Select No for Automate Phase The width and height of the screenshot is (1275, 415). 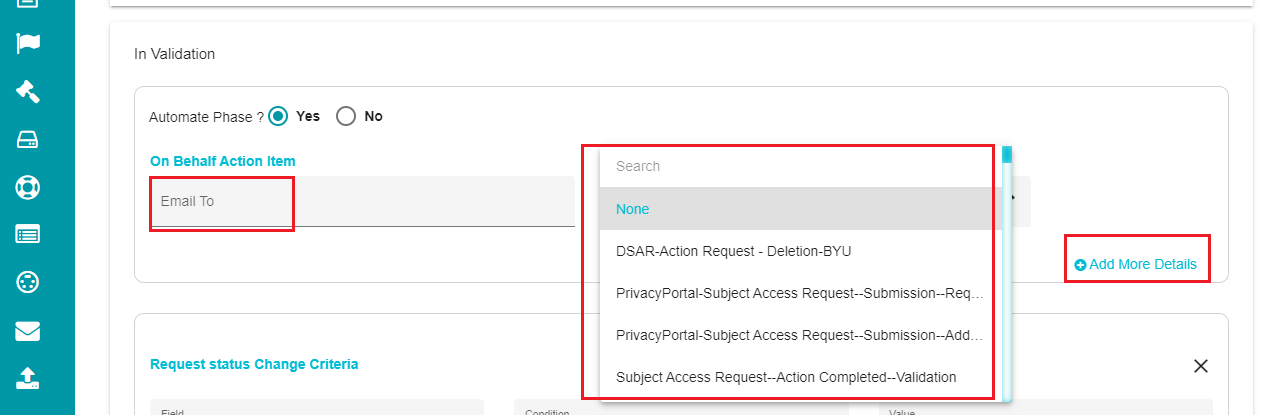(346, 116)
